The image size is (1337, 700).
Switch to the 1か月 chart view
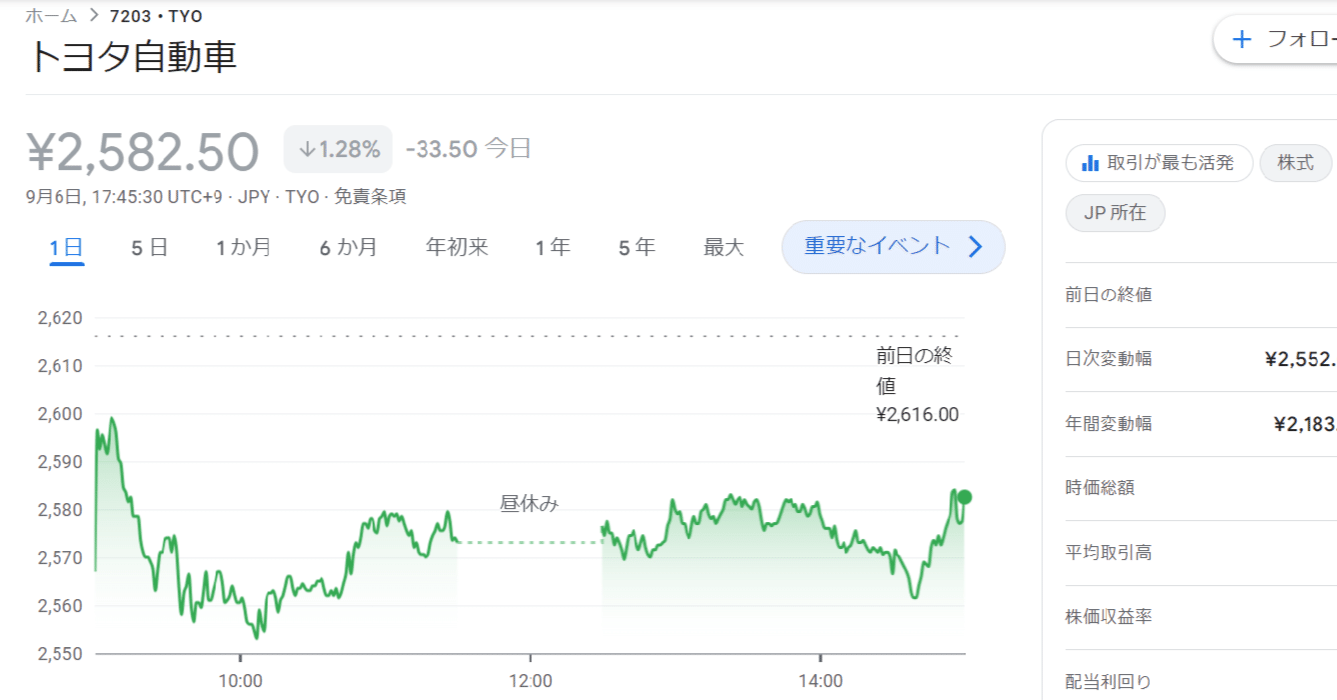pos(243,247)
